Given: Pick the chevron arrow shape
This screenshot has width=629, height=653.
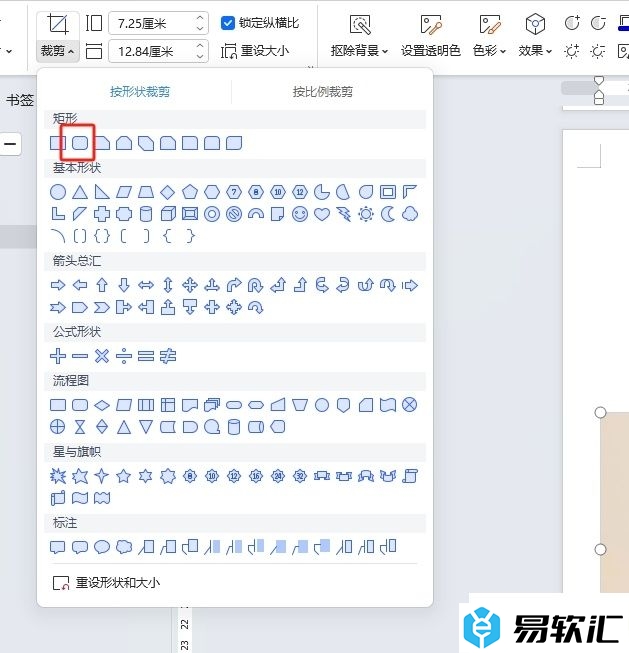Looking at the screenshot, I should (102, 308).
